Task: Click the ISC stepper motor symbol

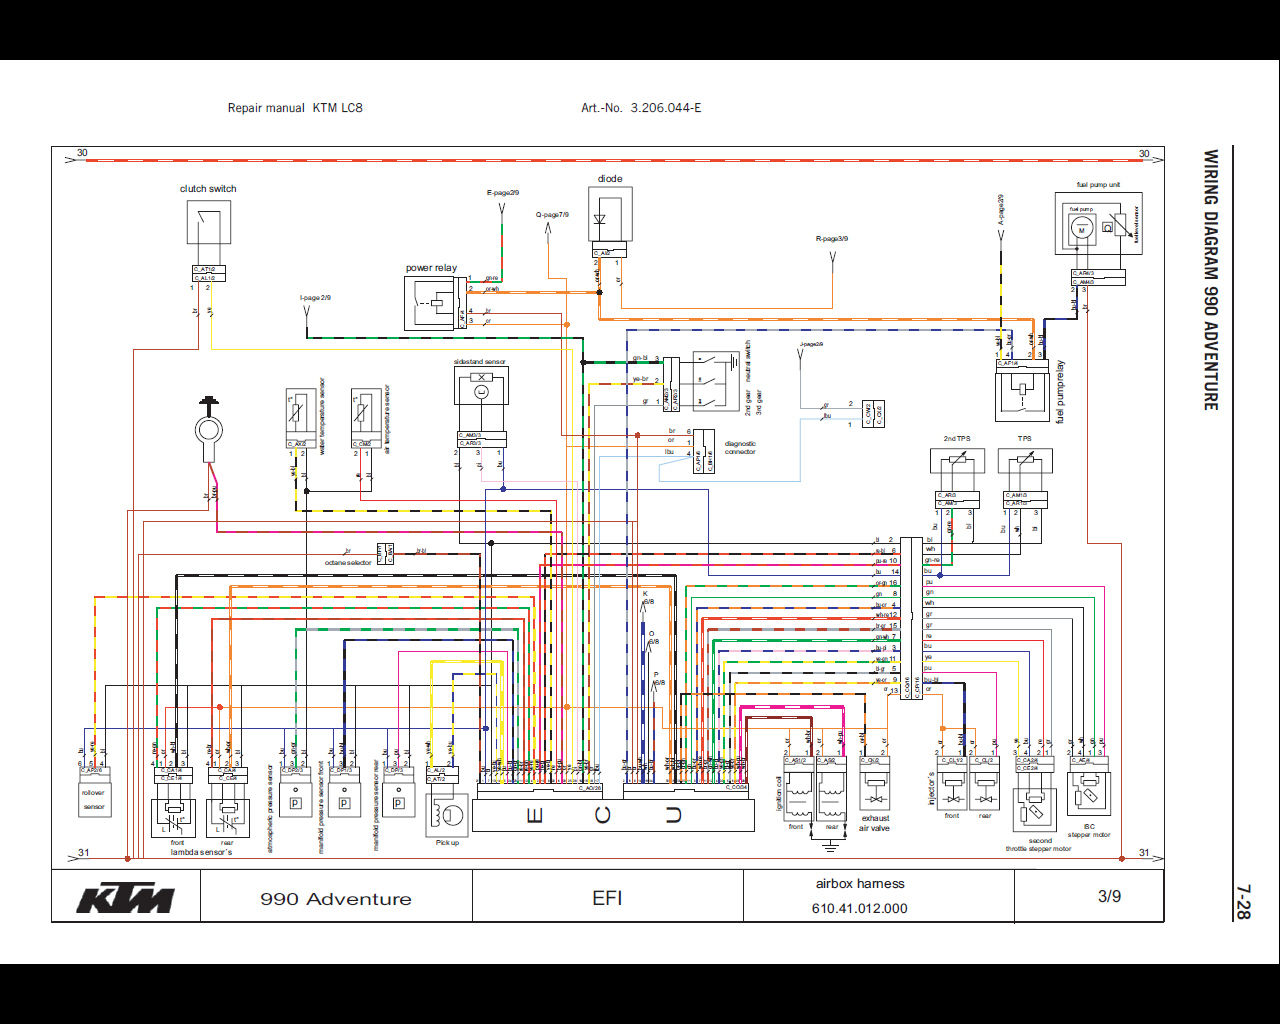Action: (x=1088, y=792)
